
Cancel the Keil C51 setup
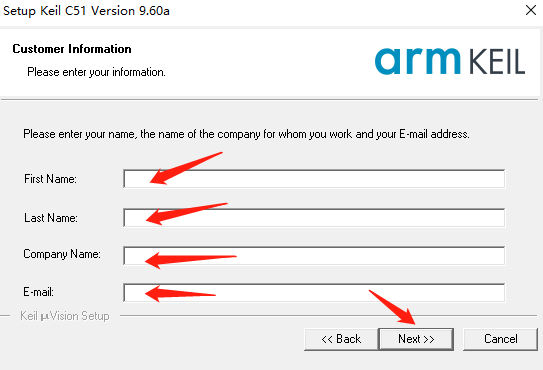(500, 339)
